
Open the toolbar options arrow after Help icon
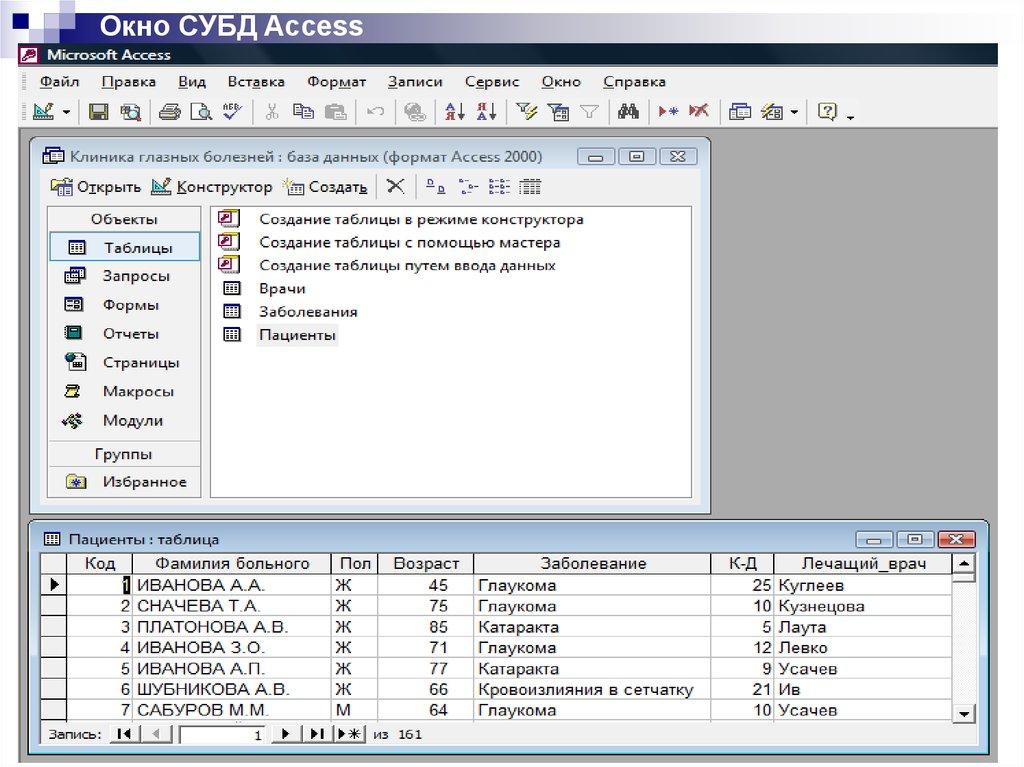point(850,115)
